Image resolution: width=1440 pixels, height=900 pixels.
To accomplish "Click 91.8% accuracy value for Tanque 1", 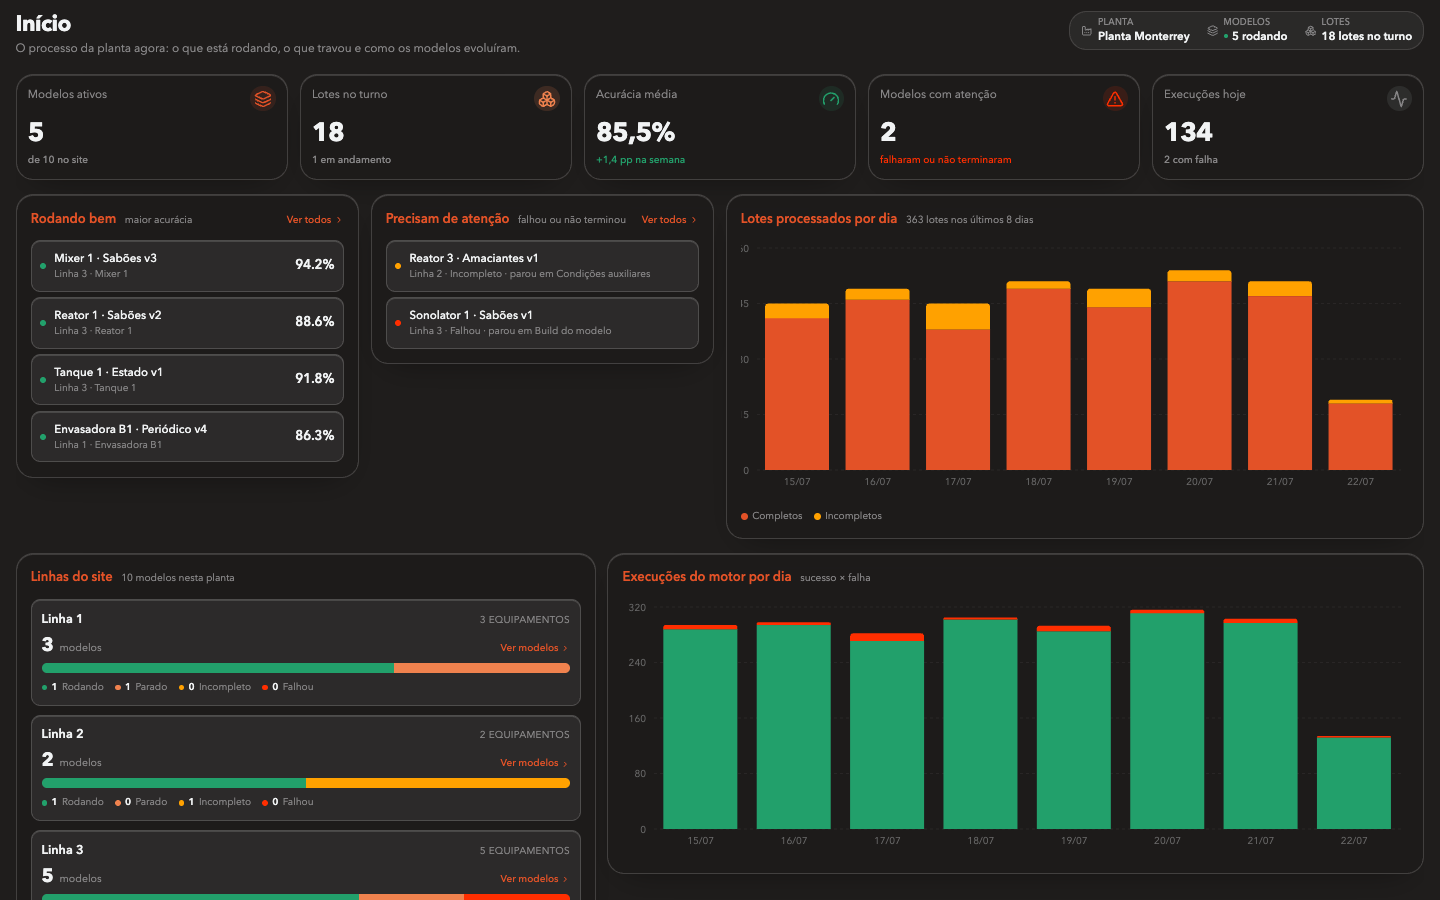I will [x=314, y=379].
